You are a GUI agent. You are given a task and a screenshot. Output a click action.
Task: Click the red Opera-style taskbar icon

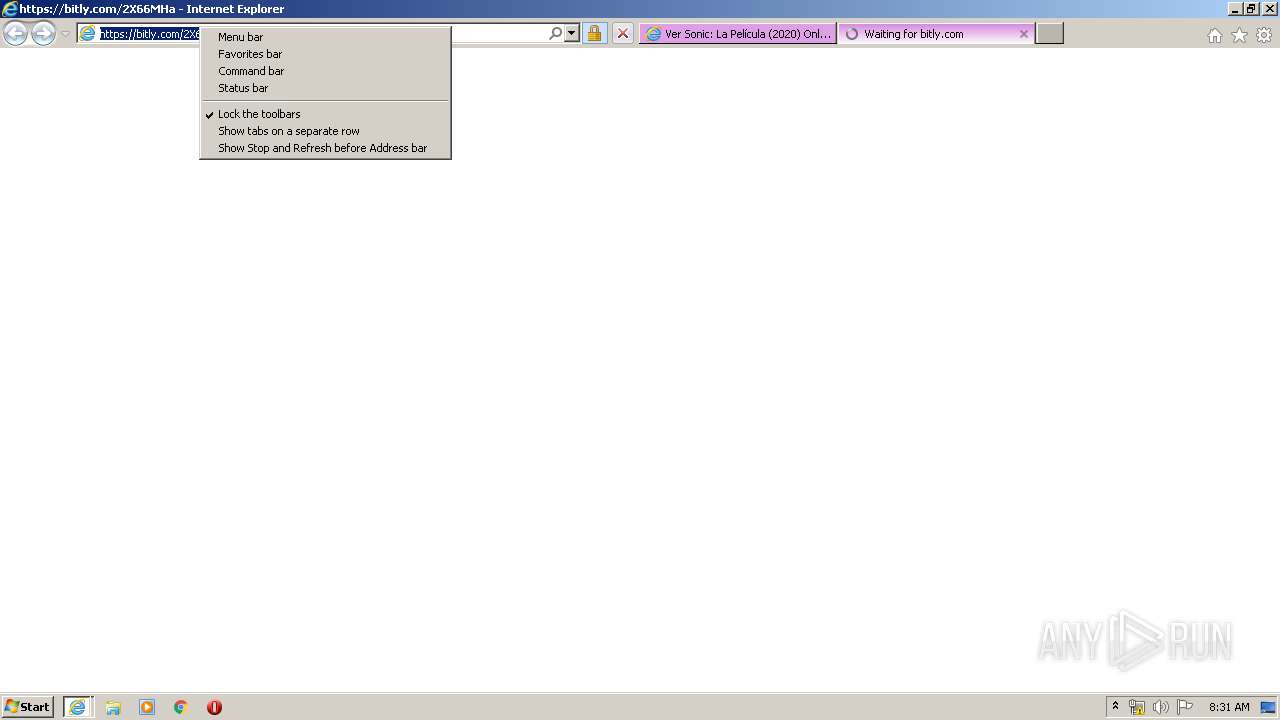[214, 707]
